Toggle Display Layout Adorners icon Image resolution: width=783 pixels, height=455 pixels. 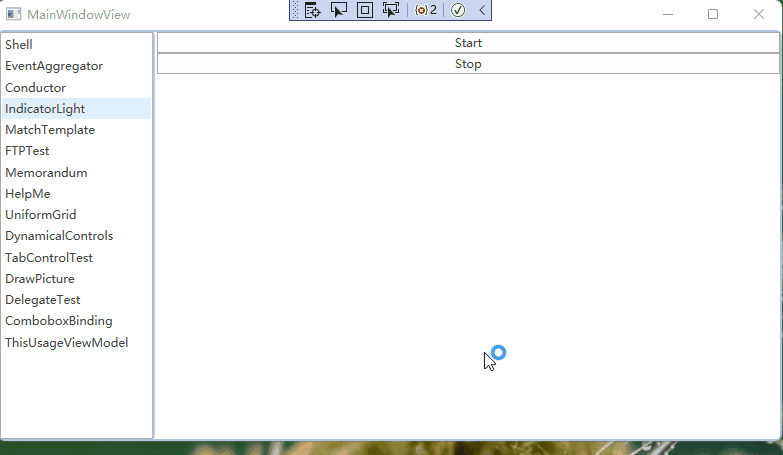click(365, 10)
